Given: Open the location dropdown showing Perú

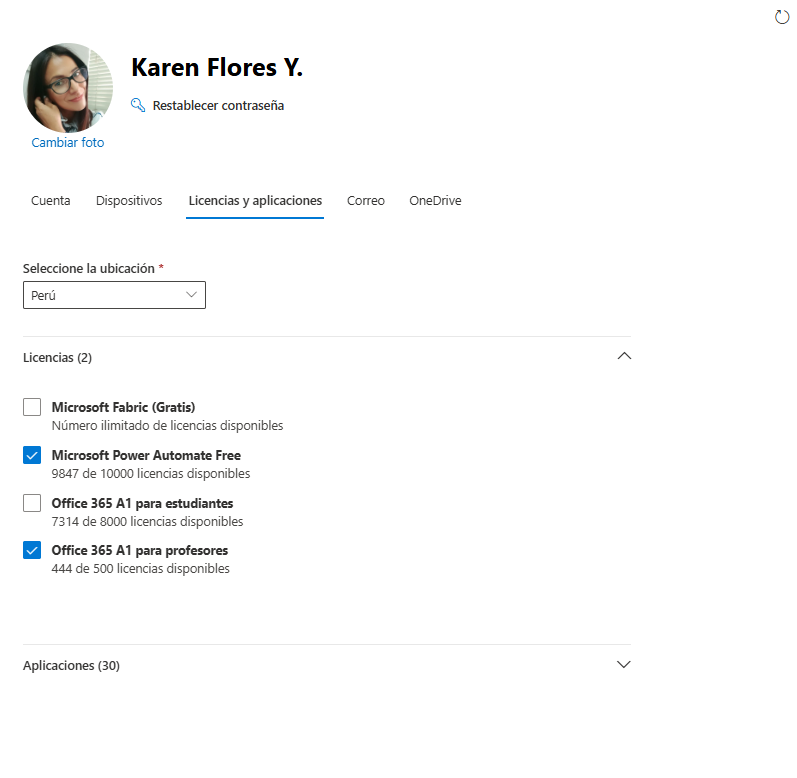Looking at the screenshot, I should click(114, 295).
